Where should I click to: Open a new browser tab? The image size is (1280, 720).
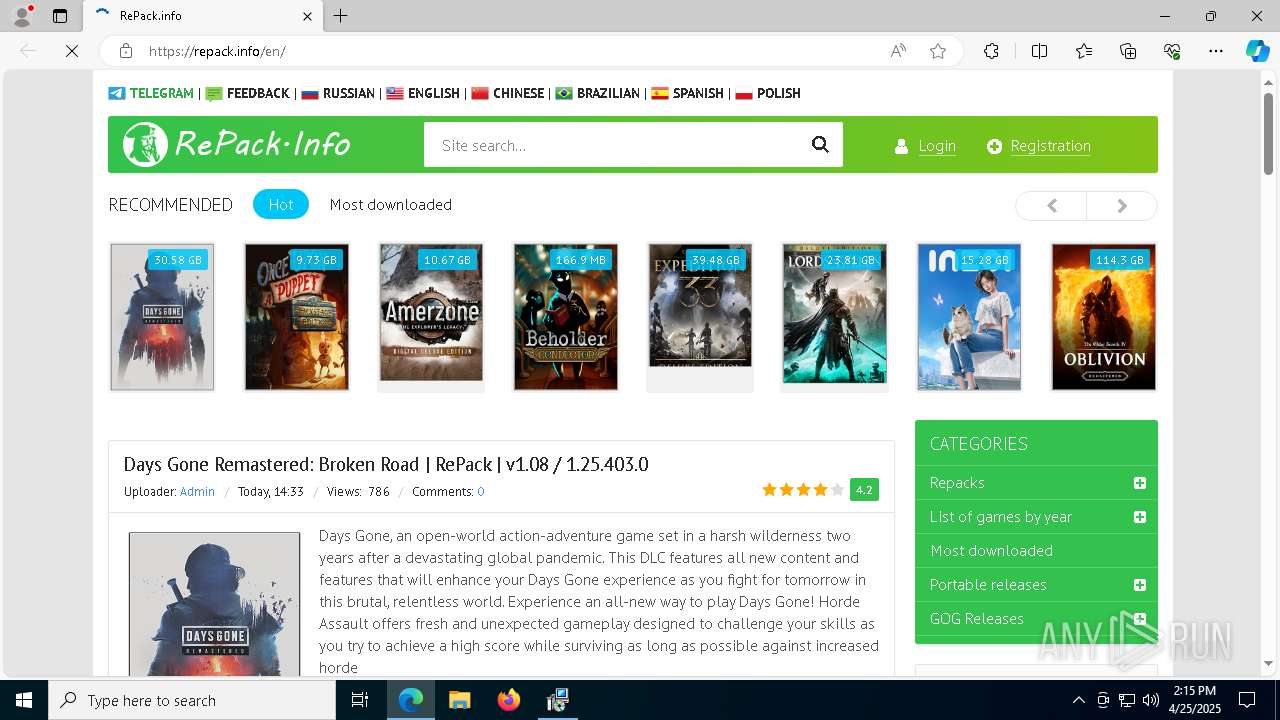point(340,16)
